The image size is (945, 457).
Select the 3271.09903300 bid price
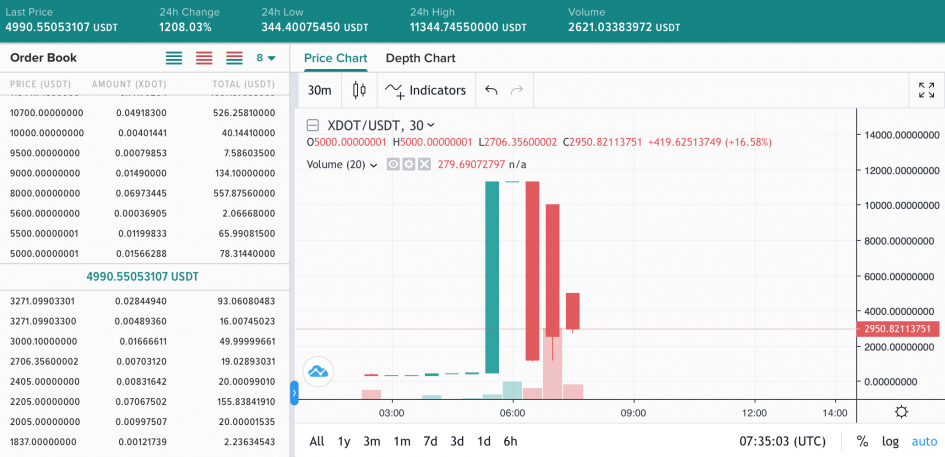[x=45, y=321]
